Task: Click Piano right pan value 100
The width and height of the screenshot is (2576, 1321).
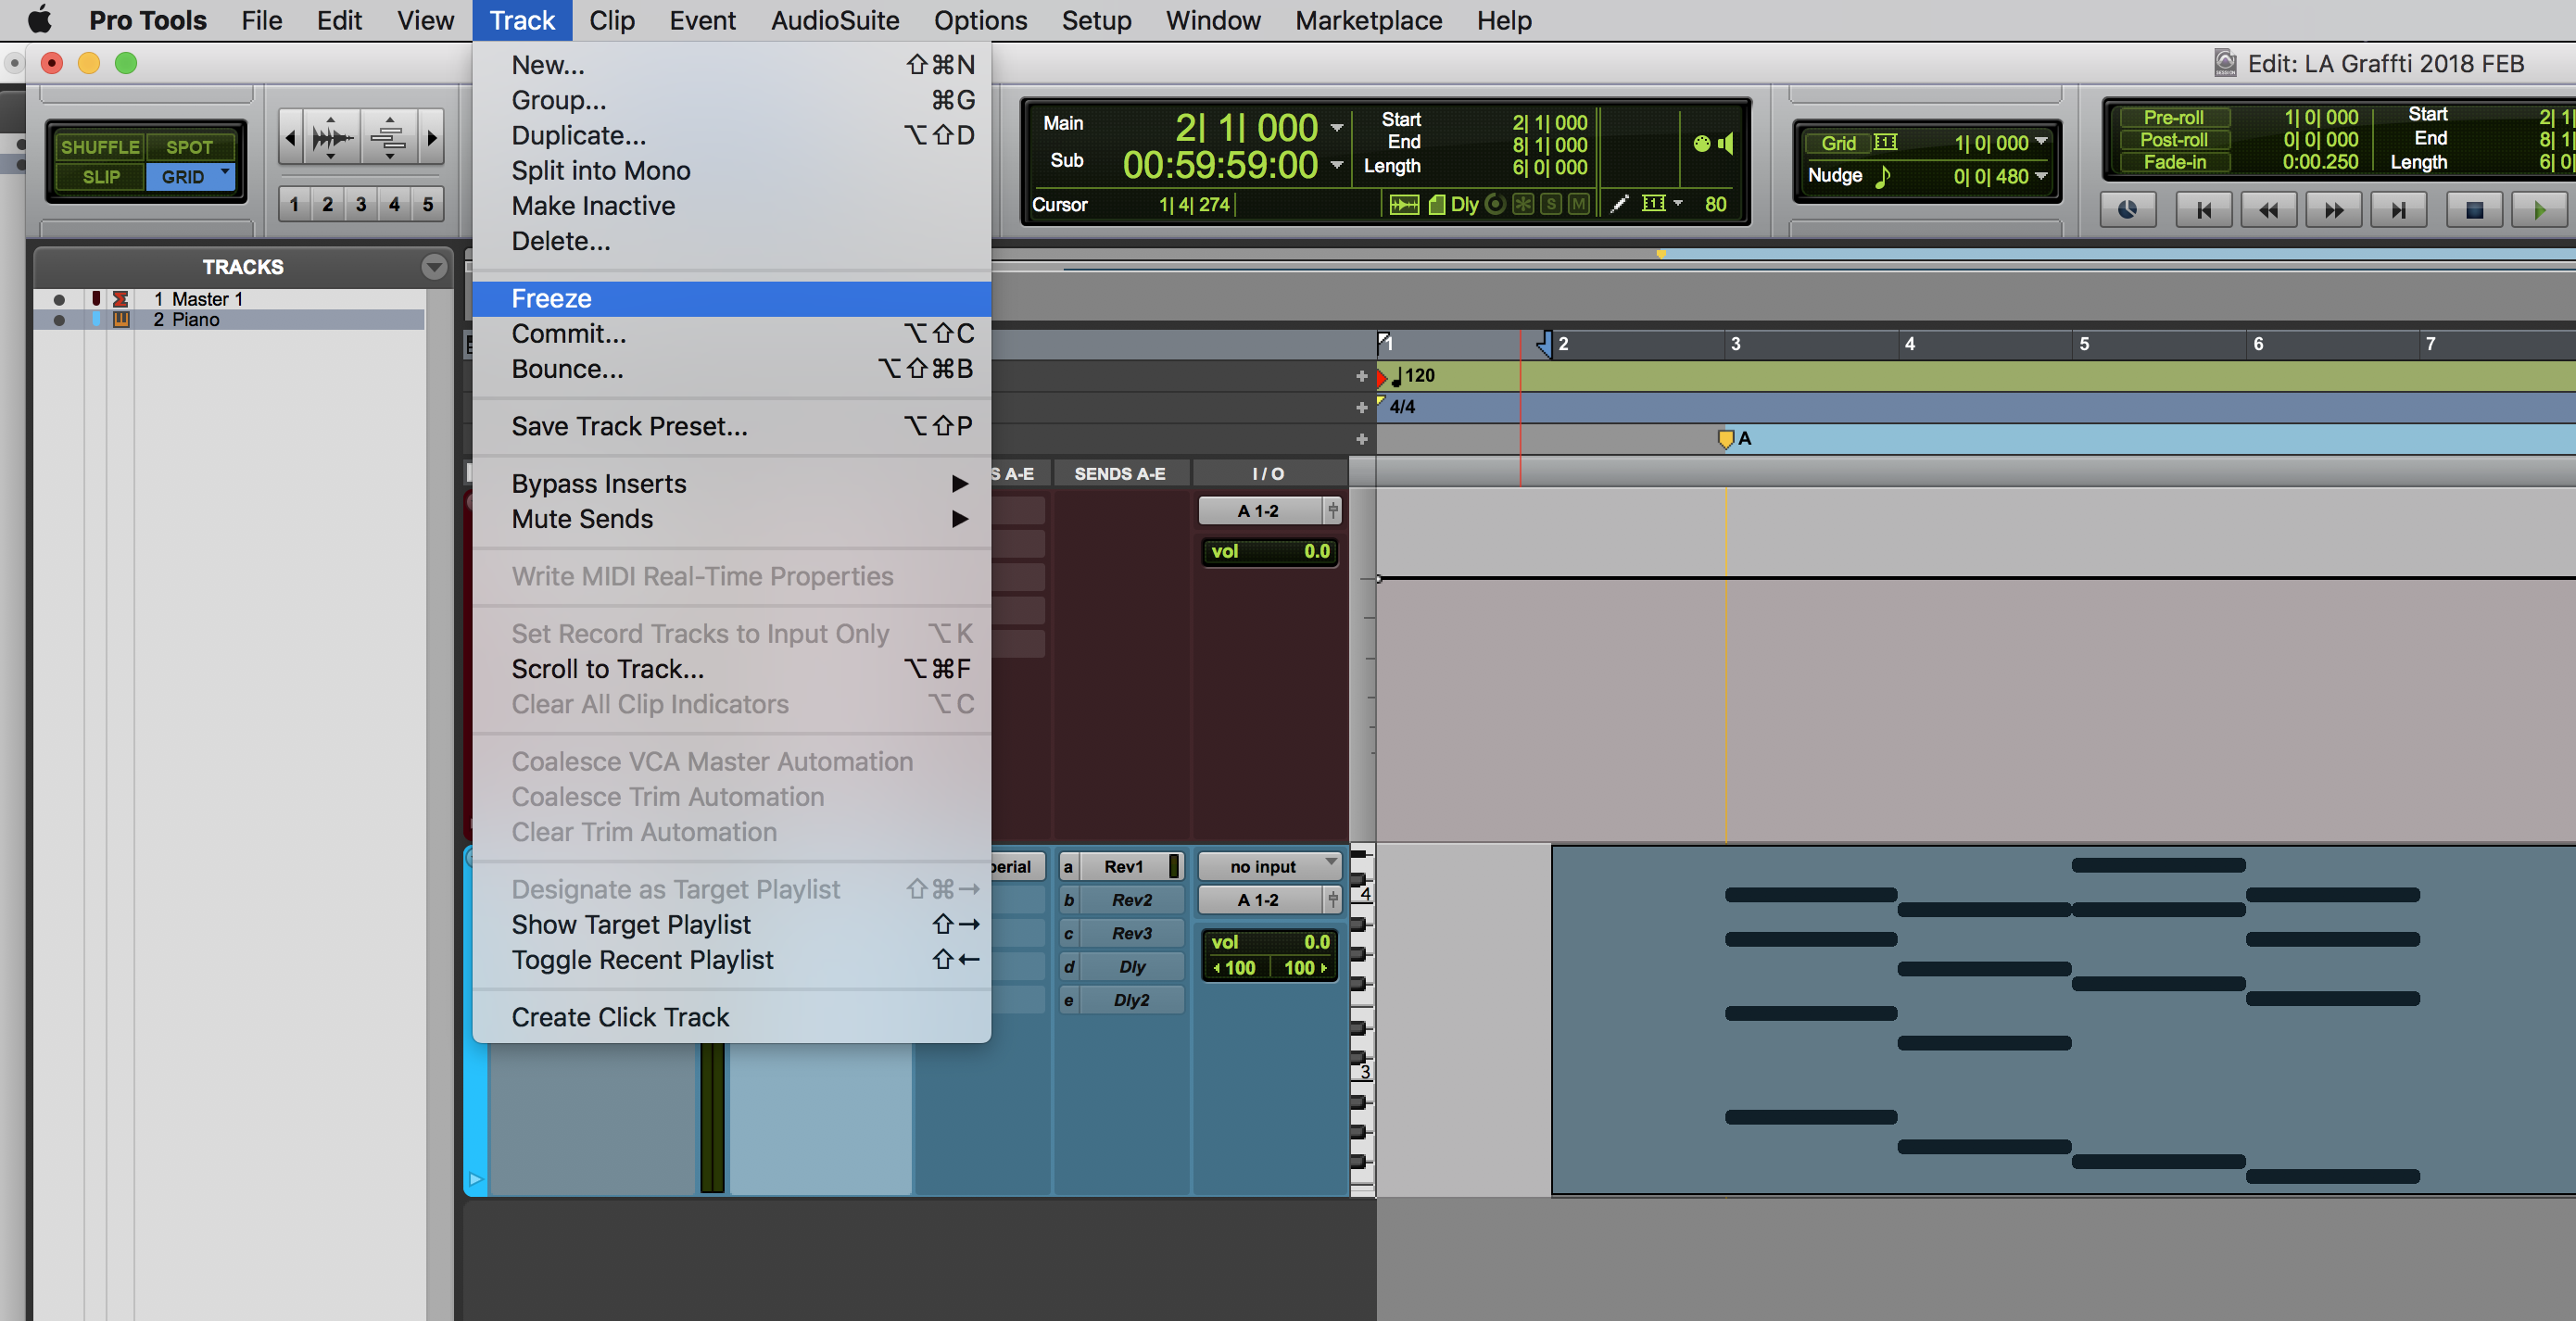Action: (1302, 967)
